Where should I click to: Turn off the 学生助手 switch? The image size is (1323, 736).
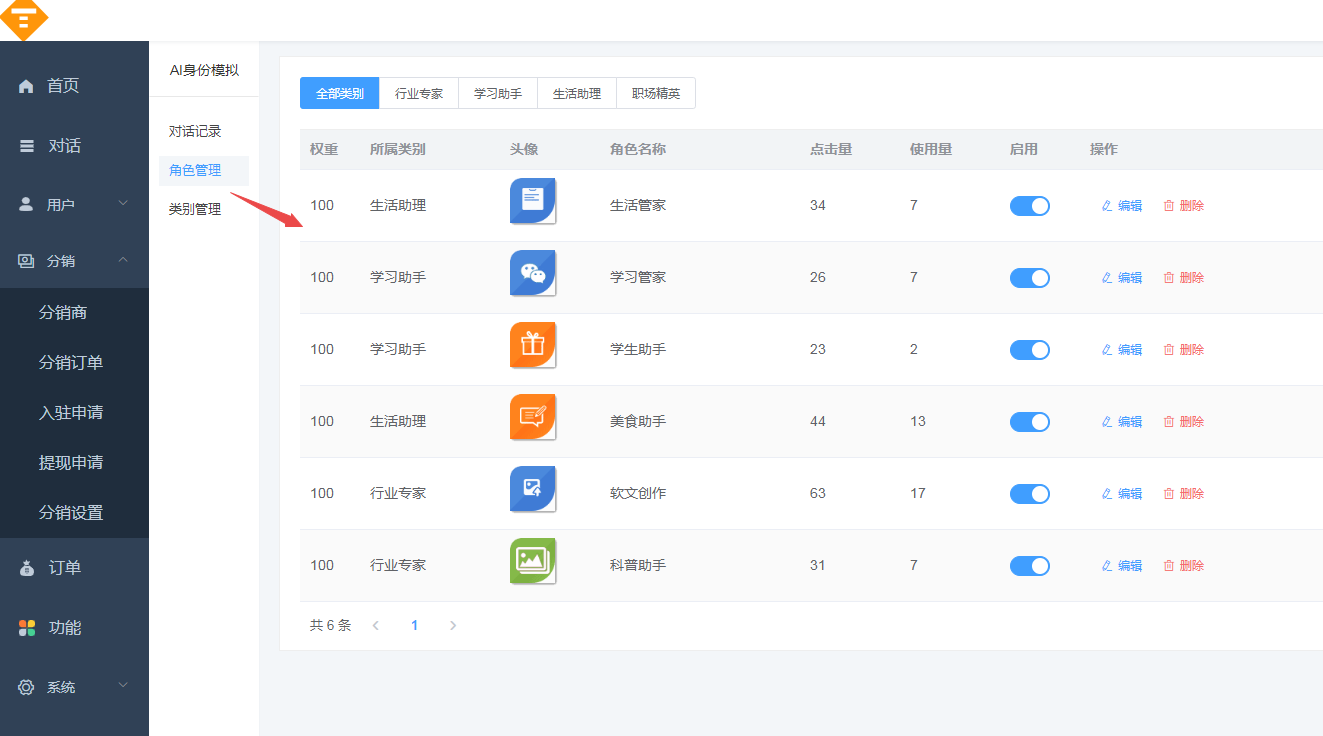[x=1030, y=350]
